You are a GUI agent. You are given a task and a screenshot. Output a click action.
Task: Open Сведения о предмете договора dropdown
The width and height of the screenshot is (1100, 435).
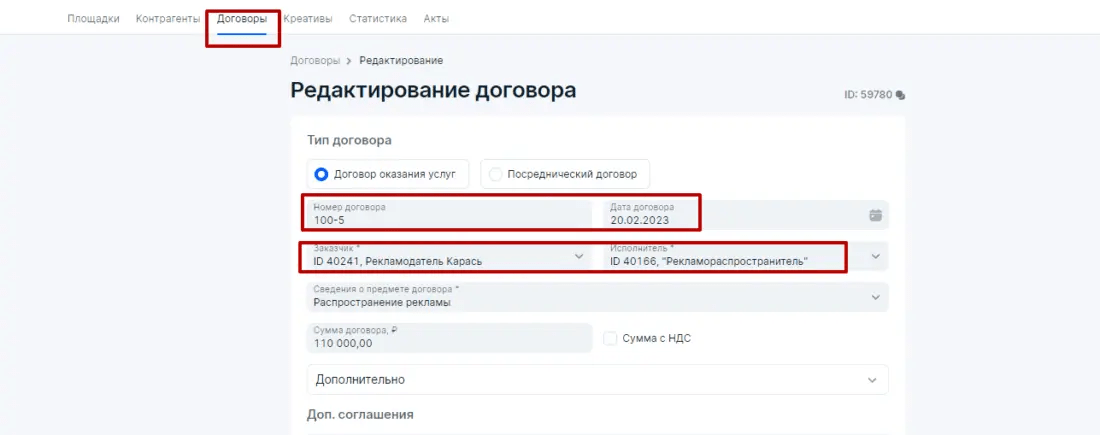[598, 297]
